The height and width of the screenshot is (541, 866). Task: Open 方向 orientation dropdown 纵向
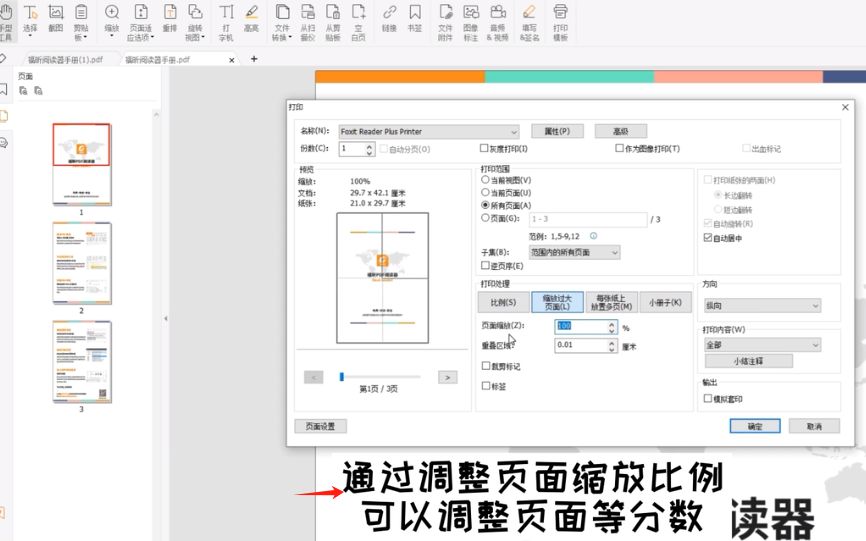[762, 305]
